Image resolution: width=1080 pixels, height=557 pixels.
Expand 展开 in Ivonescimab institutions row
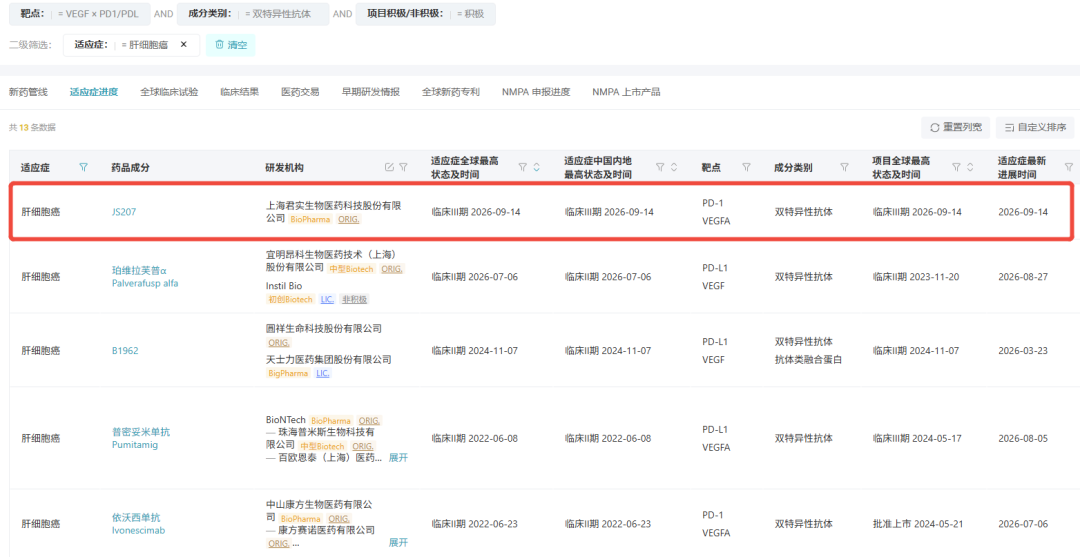pos(398,543)
